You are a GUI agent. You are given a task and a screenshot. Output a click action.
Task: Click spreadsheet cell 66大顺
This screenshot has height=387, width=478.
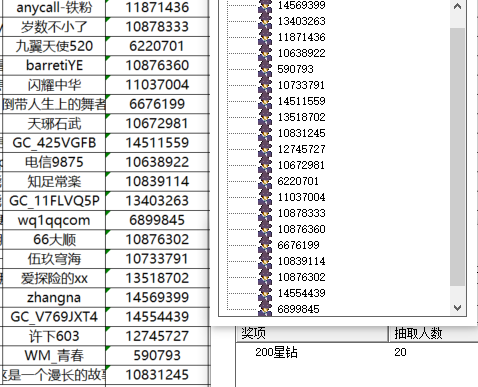click(x=54, y=239)
